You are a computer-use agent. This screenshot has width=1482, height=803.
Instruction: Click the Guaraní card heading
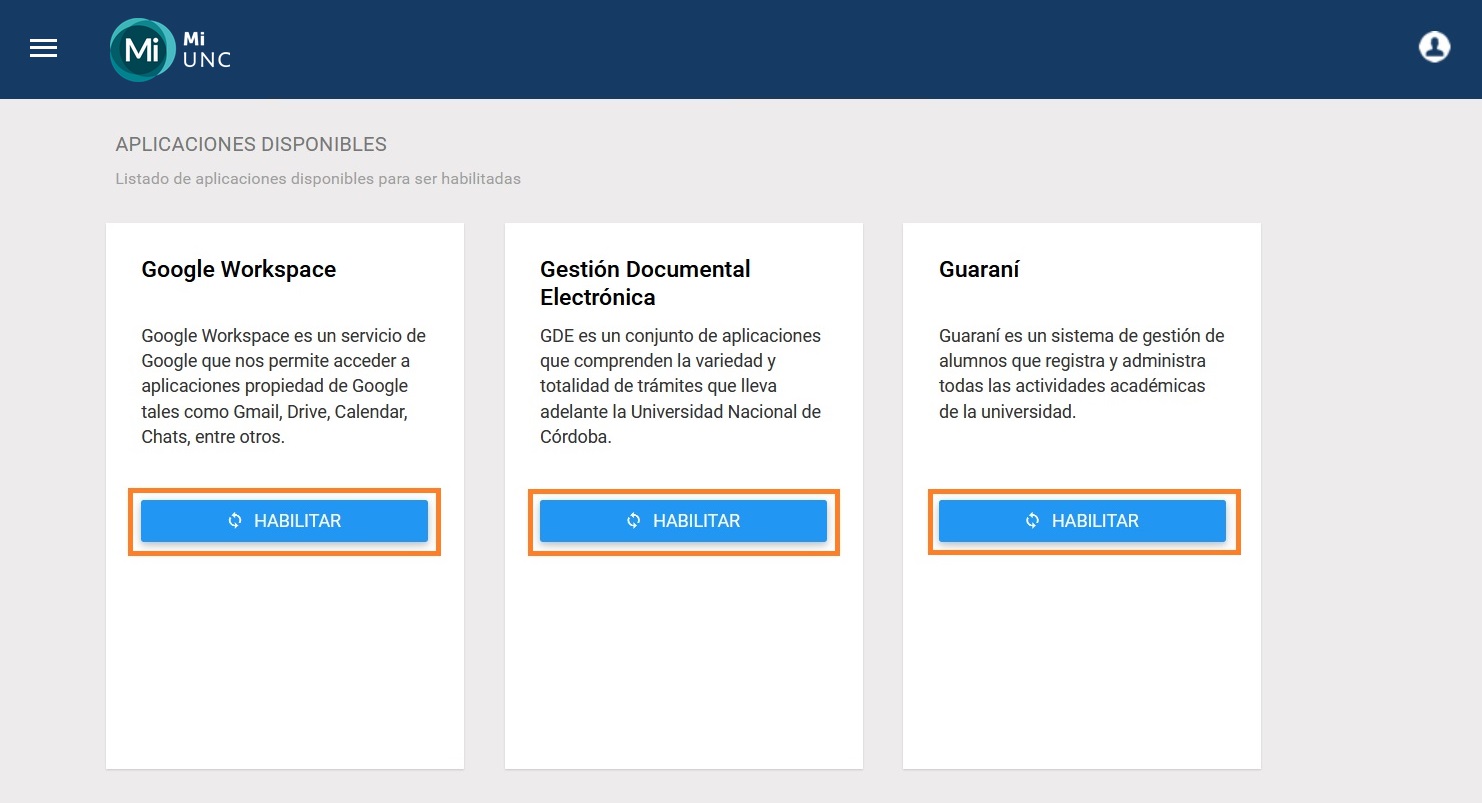(x=979, y=269)
